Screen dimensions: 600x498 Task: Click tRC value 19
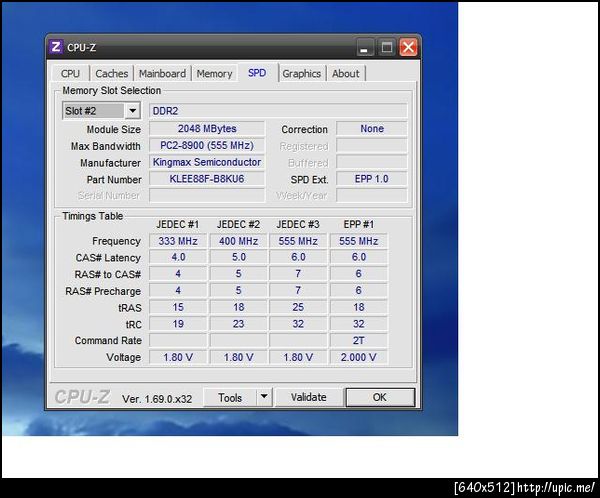click(x=178, y=324)
